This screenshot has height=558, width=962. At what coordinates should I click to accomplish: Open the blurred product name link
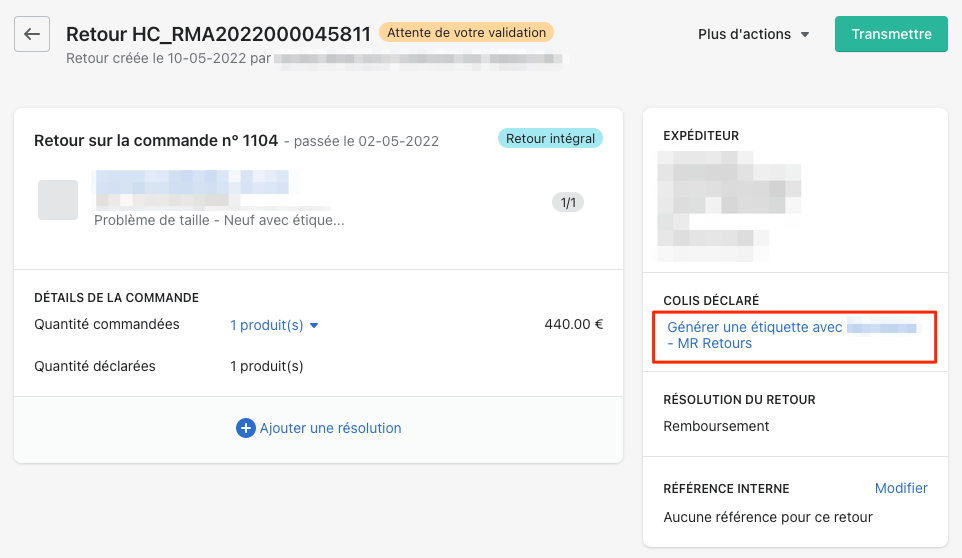[x=190, y=182]
